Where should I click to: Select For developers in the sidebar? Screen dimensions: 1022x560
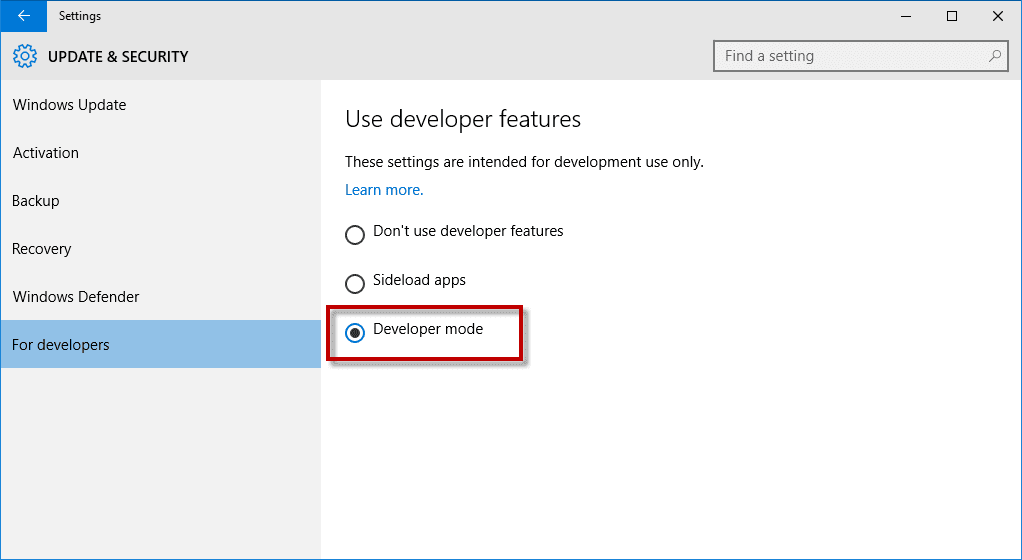[x=61, y=345]
